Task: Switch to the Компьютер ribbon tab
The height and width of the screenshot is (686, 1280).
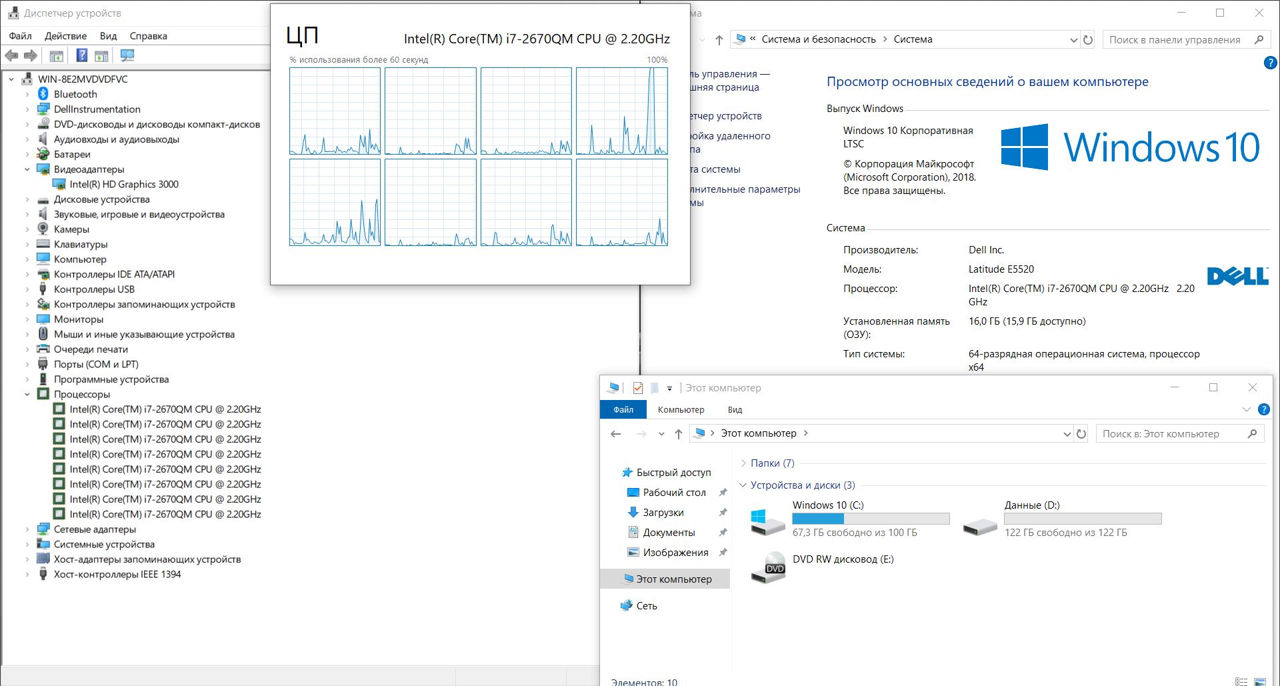Action: point(680,410)
